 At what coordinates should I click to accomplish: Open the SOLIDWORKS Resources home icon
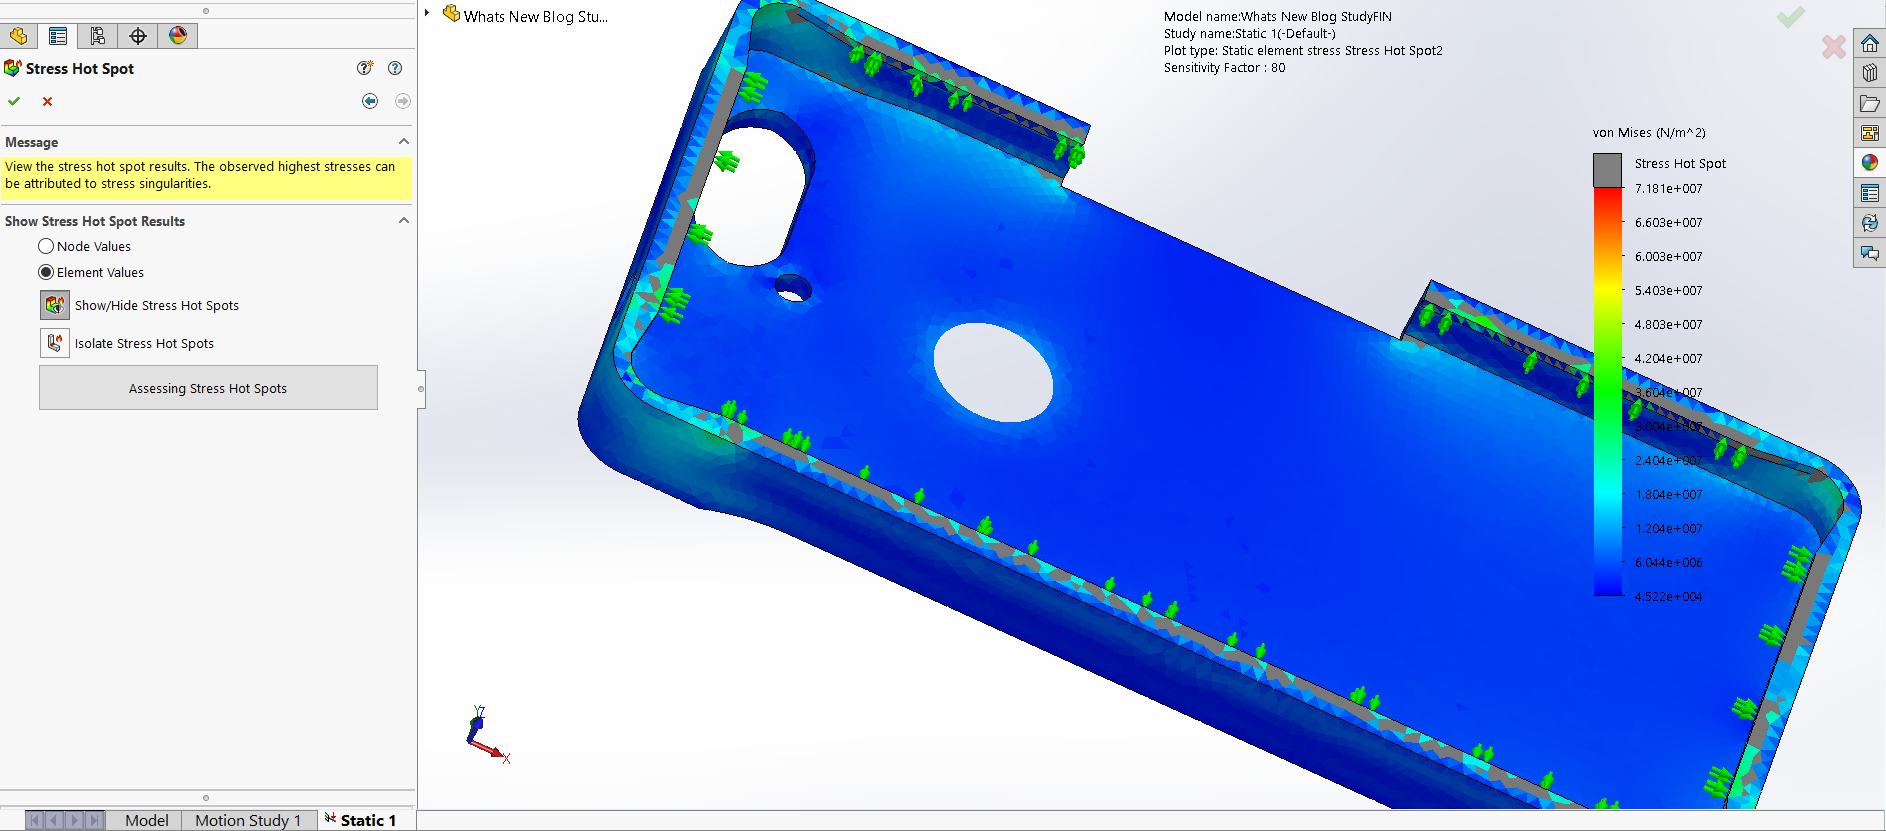[1869, 43]
